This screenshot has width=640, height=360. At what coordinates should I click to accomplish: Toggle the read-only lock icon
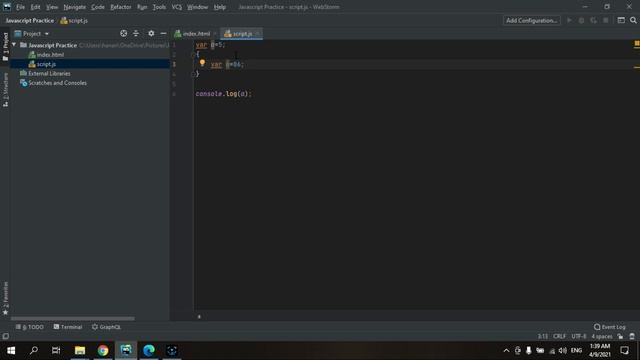[620, 336]
